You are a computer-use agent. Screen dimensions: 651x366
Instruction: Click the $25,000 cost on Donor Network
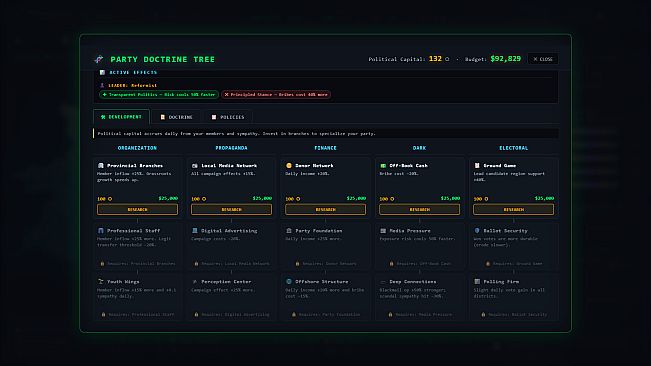coord(356,198)
